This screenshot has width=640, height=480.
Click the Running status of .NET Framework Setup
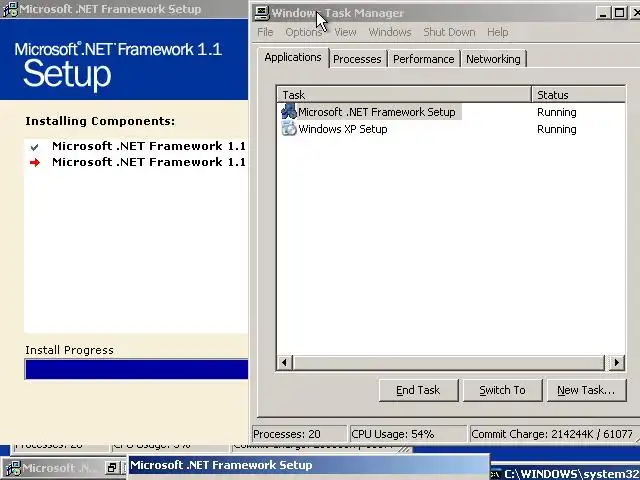coord(557,112)
